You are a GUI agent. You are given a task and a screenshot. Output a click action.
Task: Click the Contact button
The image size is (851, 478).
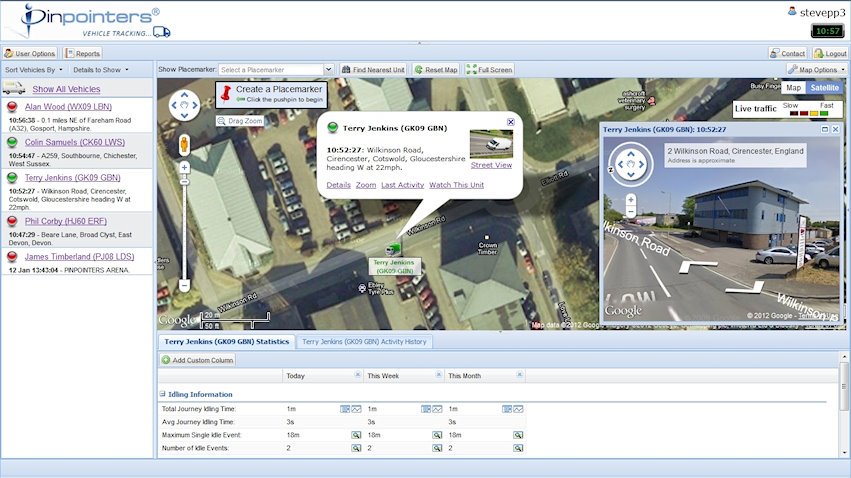click(x=788, y=53)
